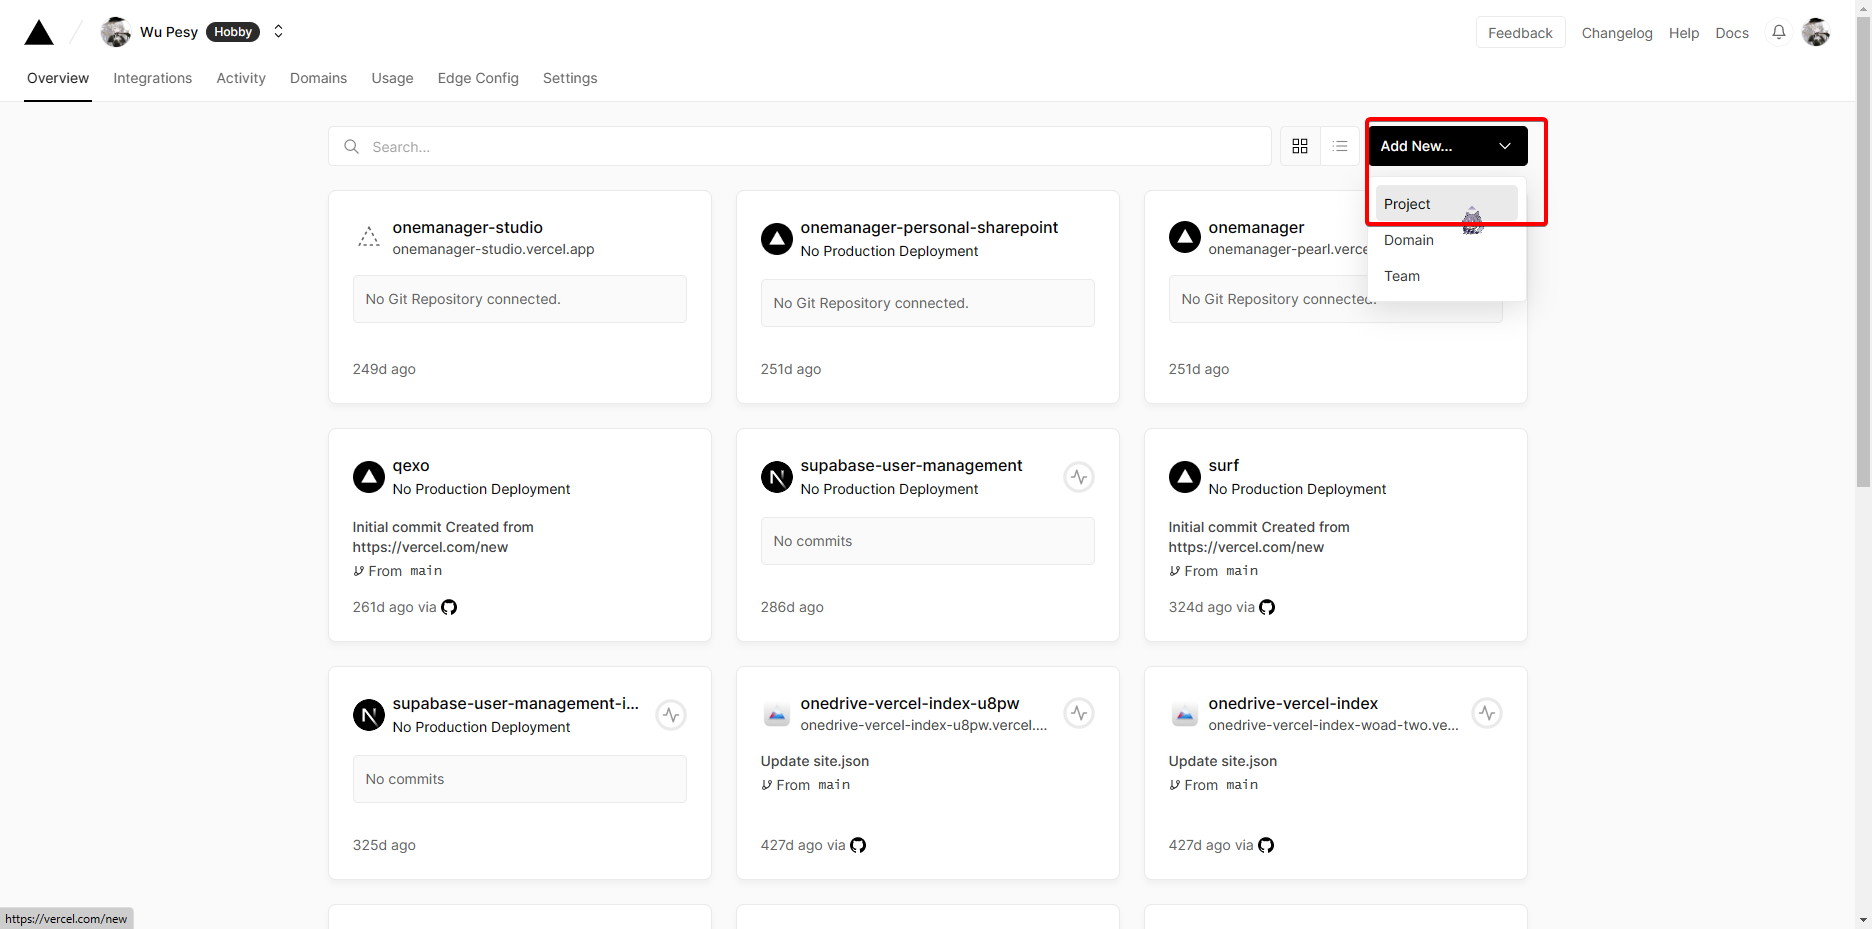Click the activity icon on onedrive-vercel-index-u8pw card

pyautogui.click(x=1078, y=713)
